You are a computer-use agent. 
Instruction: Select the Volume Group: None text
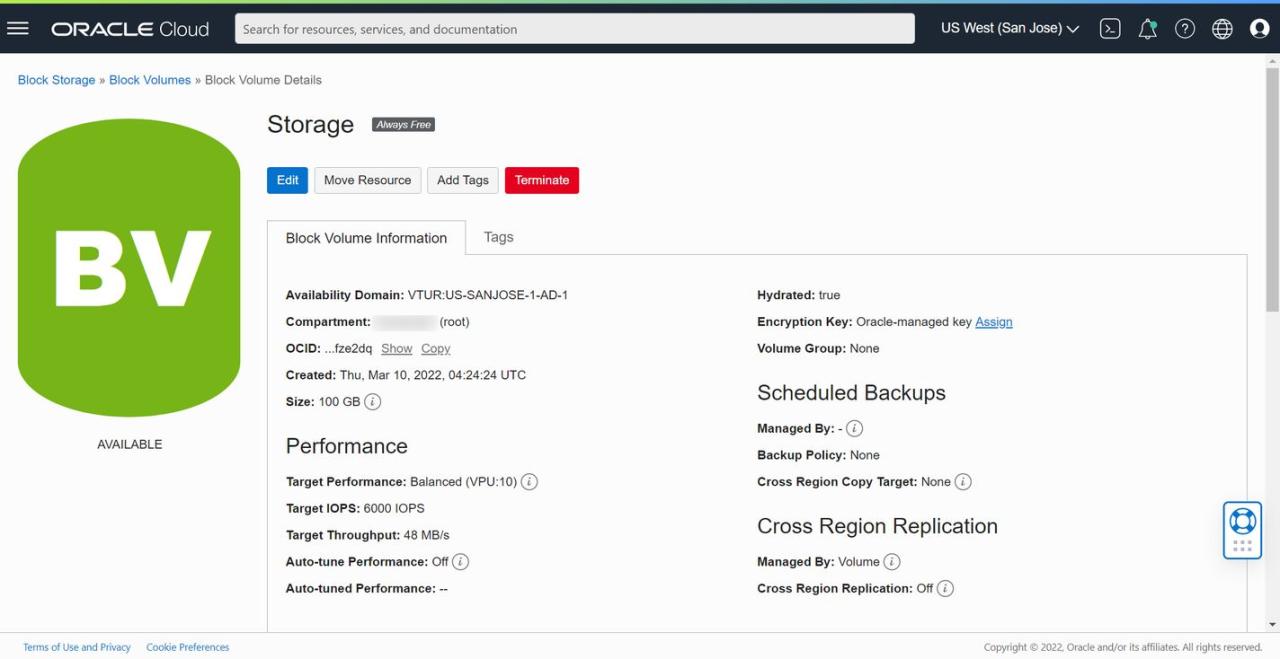[818, 348]
